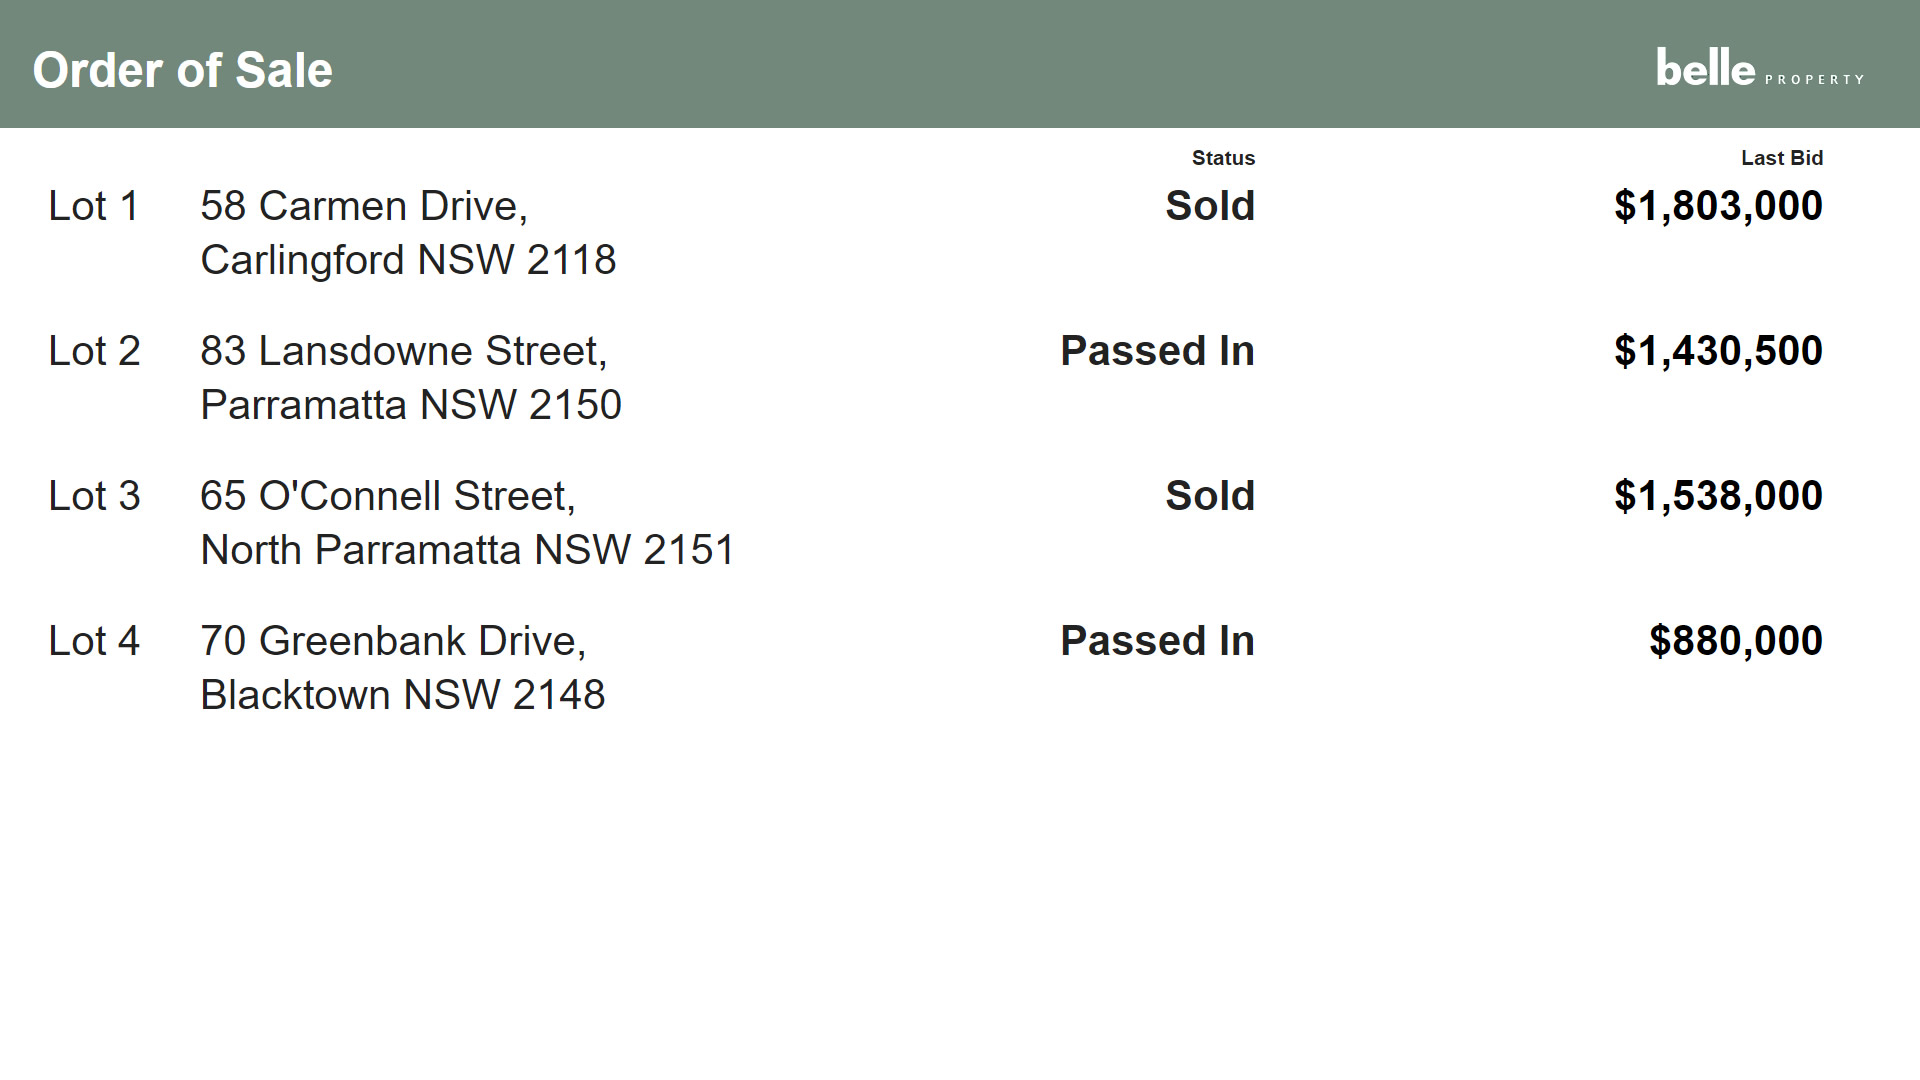This screenshot has height=1080, width=1920.
Task: Click Lot 3 Sold status
Action: tap(1209, 496)
